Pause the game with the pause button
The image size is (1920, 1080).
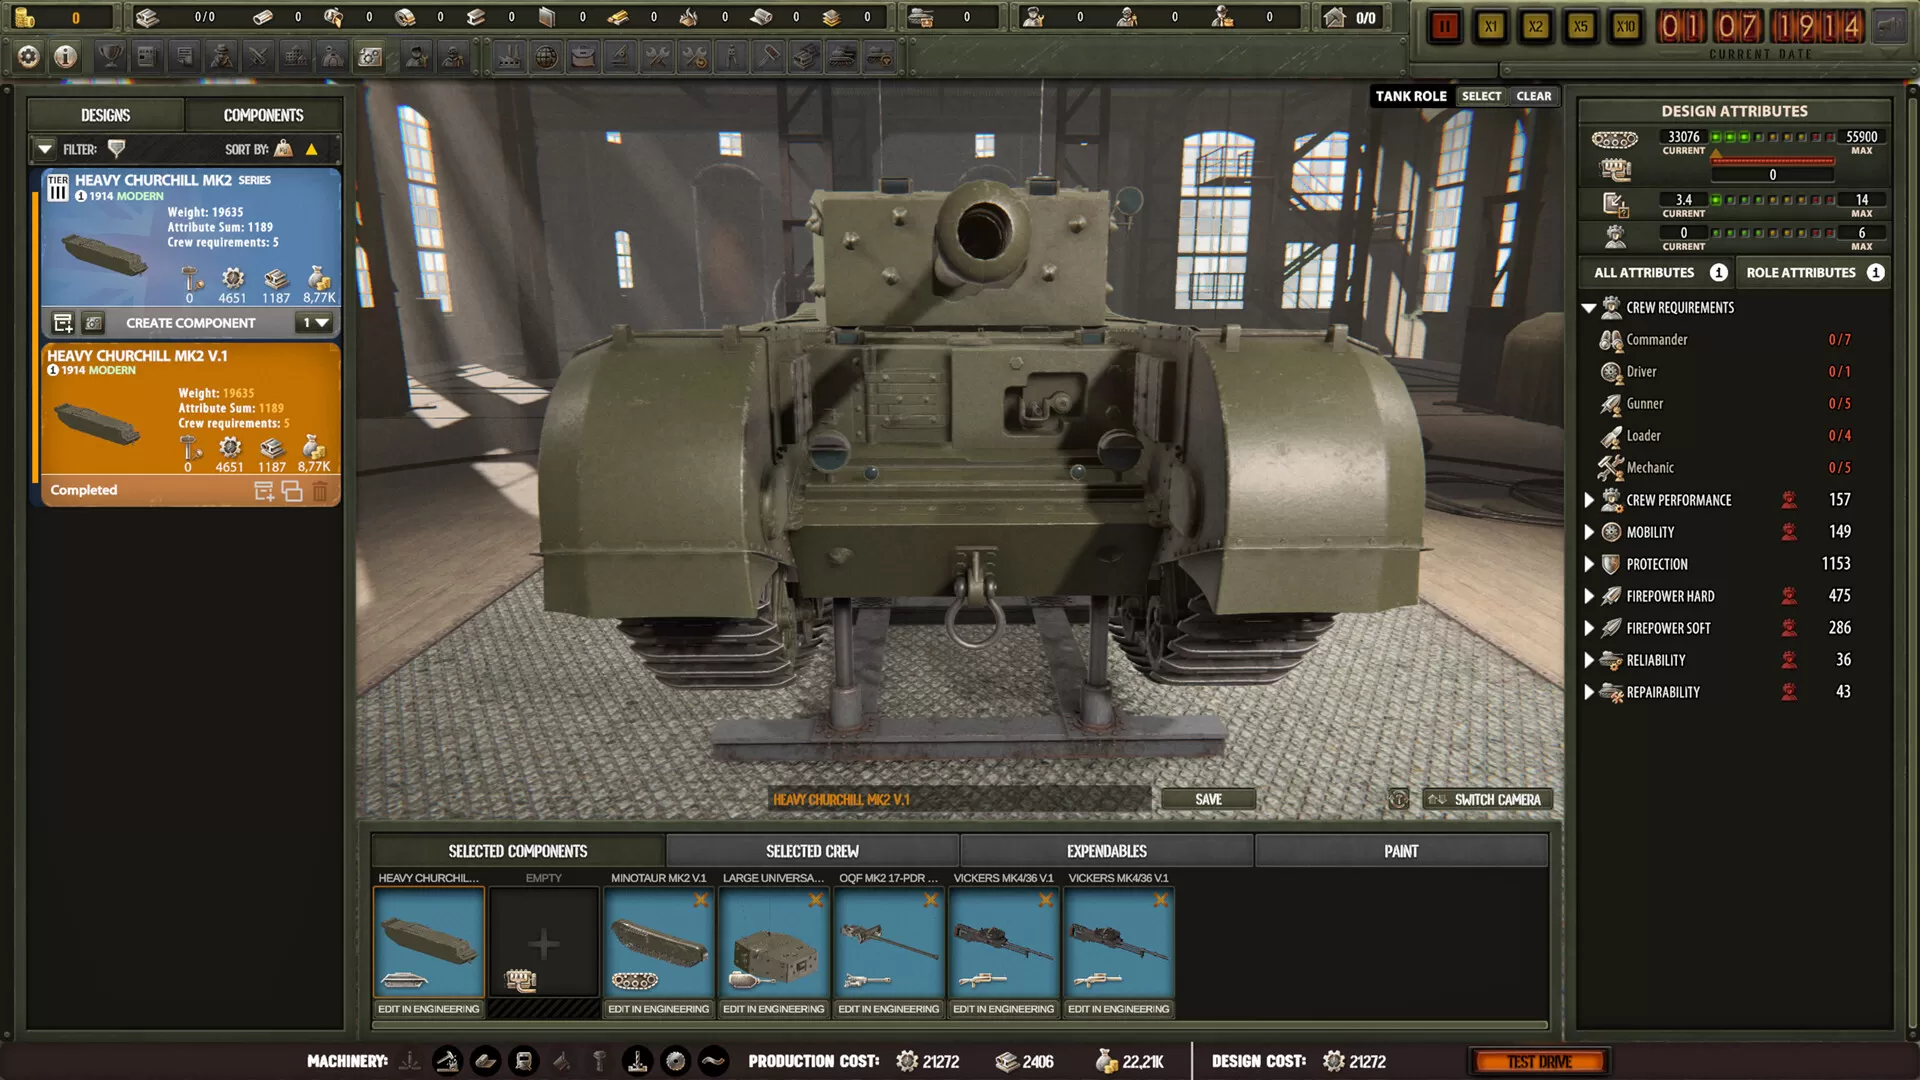click(x=1443, y=26)
